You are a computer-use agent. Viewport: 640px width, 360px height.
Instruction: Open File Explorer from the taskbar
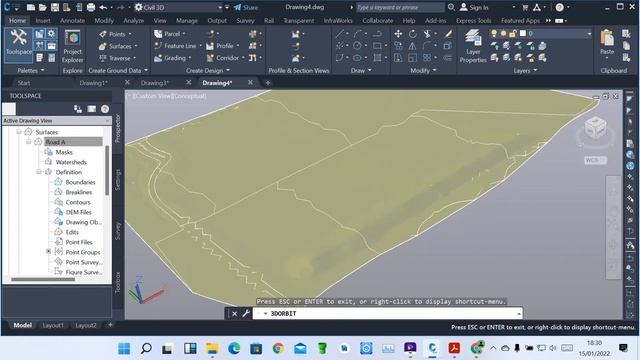(212, 348)
